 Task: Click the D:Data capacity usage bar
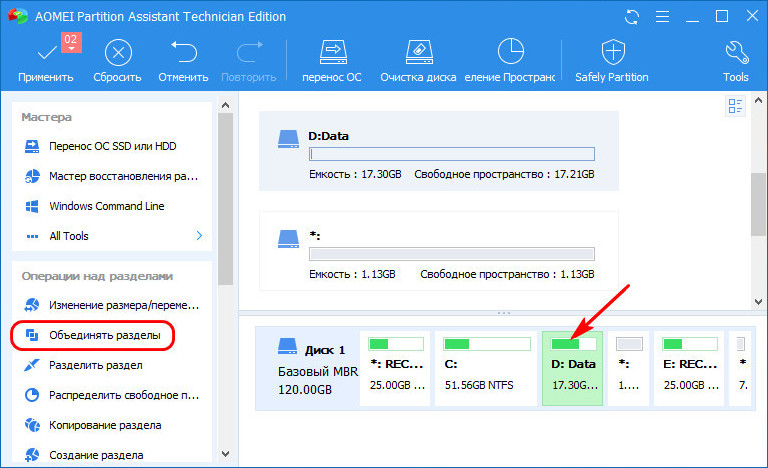click(x=452, y=154)
